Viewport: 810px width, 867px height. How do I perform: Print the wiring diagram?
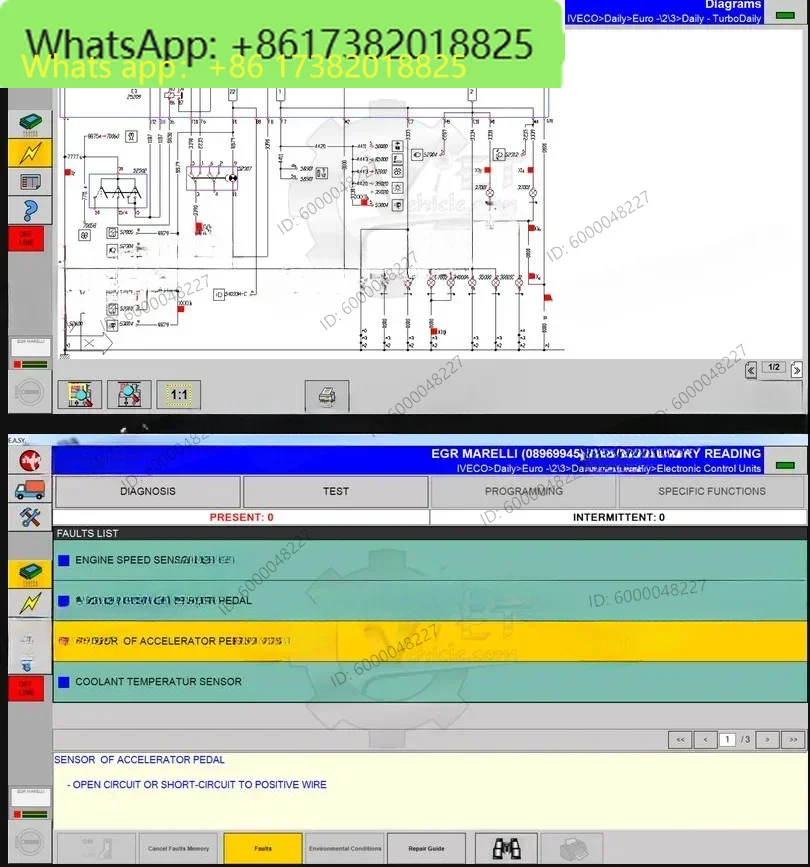pyautogui.click(x=327, y=396)
